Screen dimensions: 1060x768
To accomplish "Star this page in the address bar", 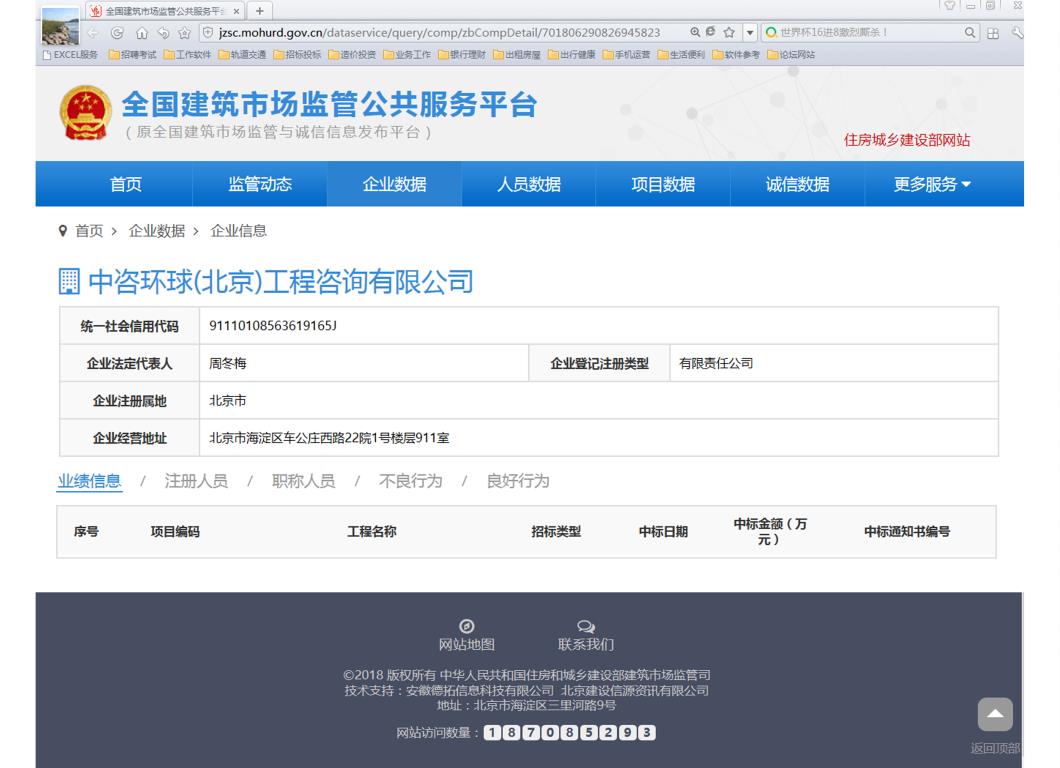I will click(x=729, y=33).
